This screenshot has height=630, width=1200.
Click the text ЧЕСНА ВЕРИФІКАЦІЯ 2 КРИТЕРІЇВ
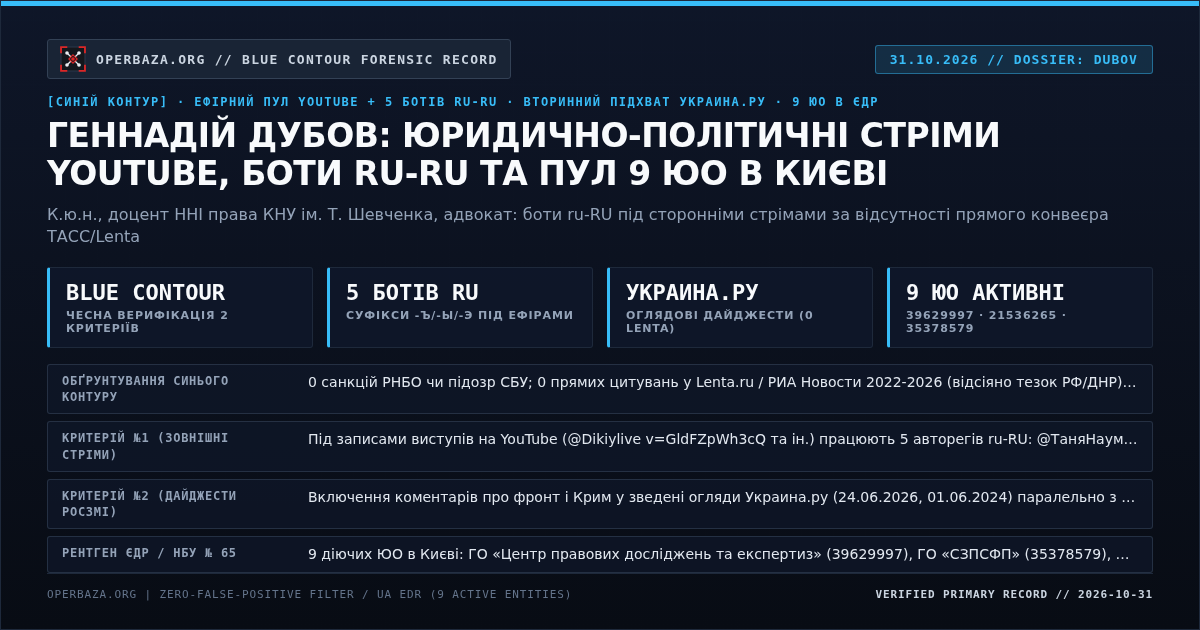(x=147, y=321)
